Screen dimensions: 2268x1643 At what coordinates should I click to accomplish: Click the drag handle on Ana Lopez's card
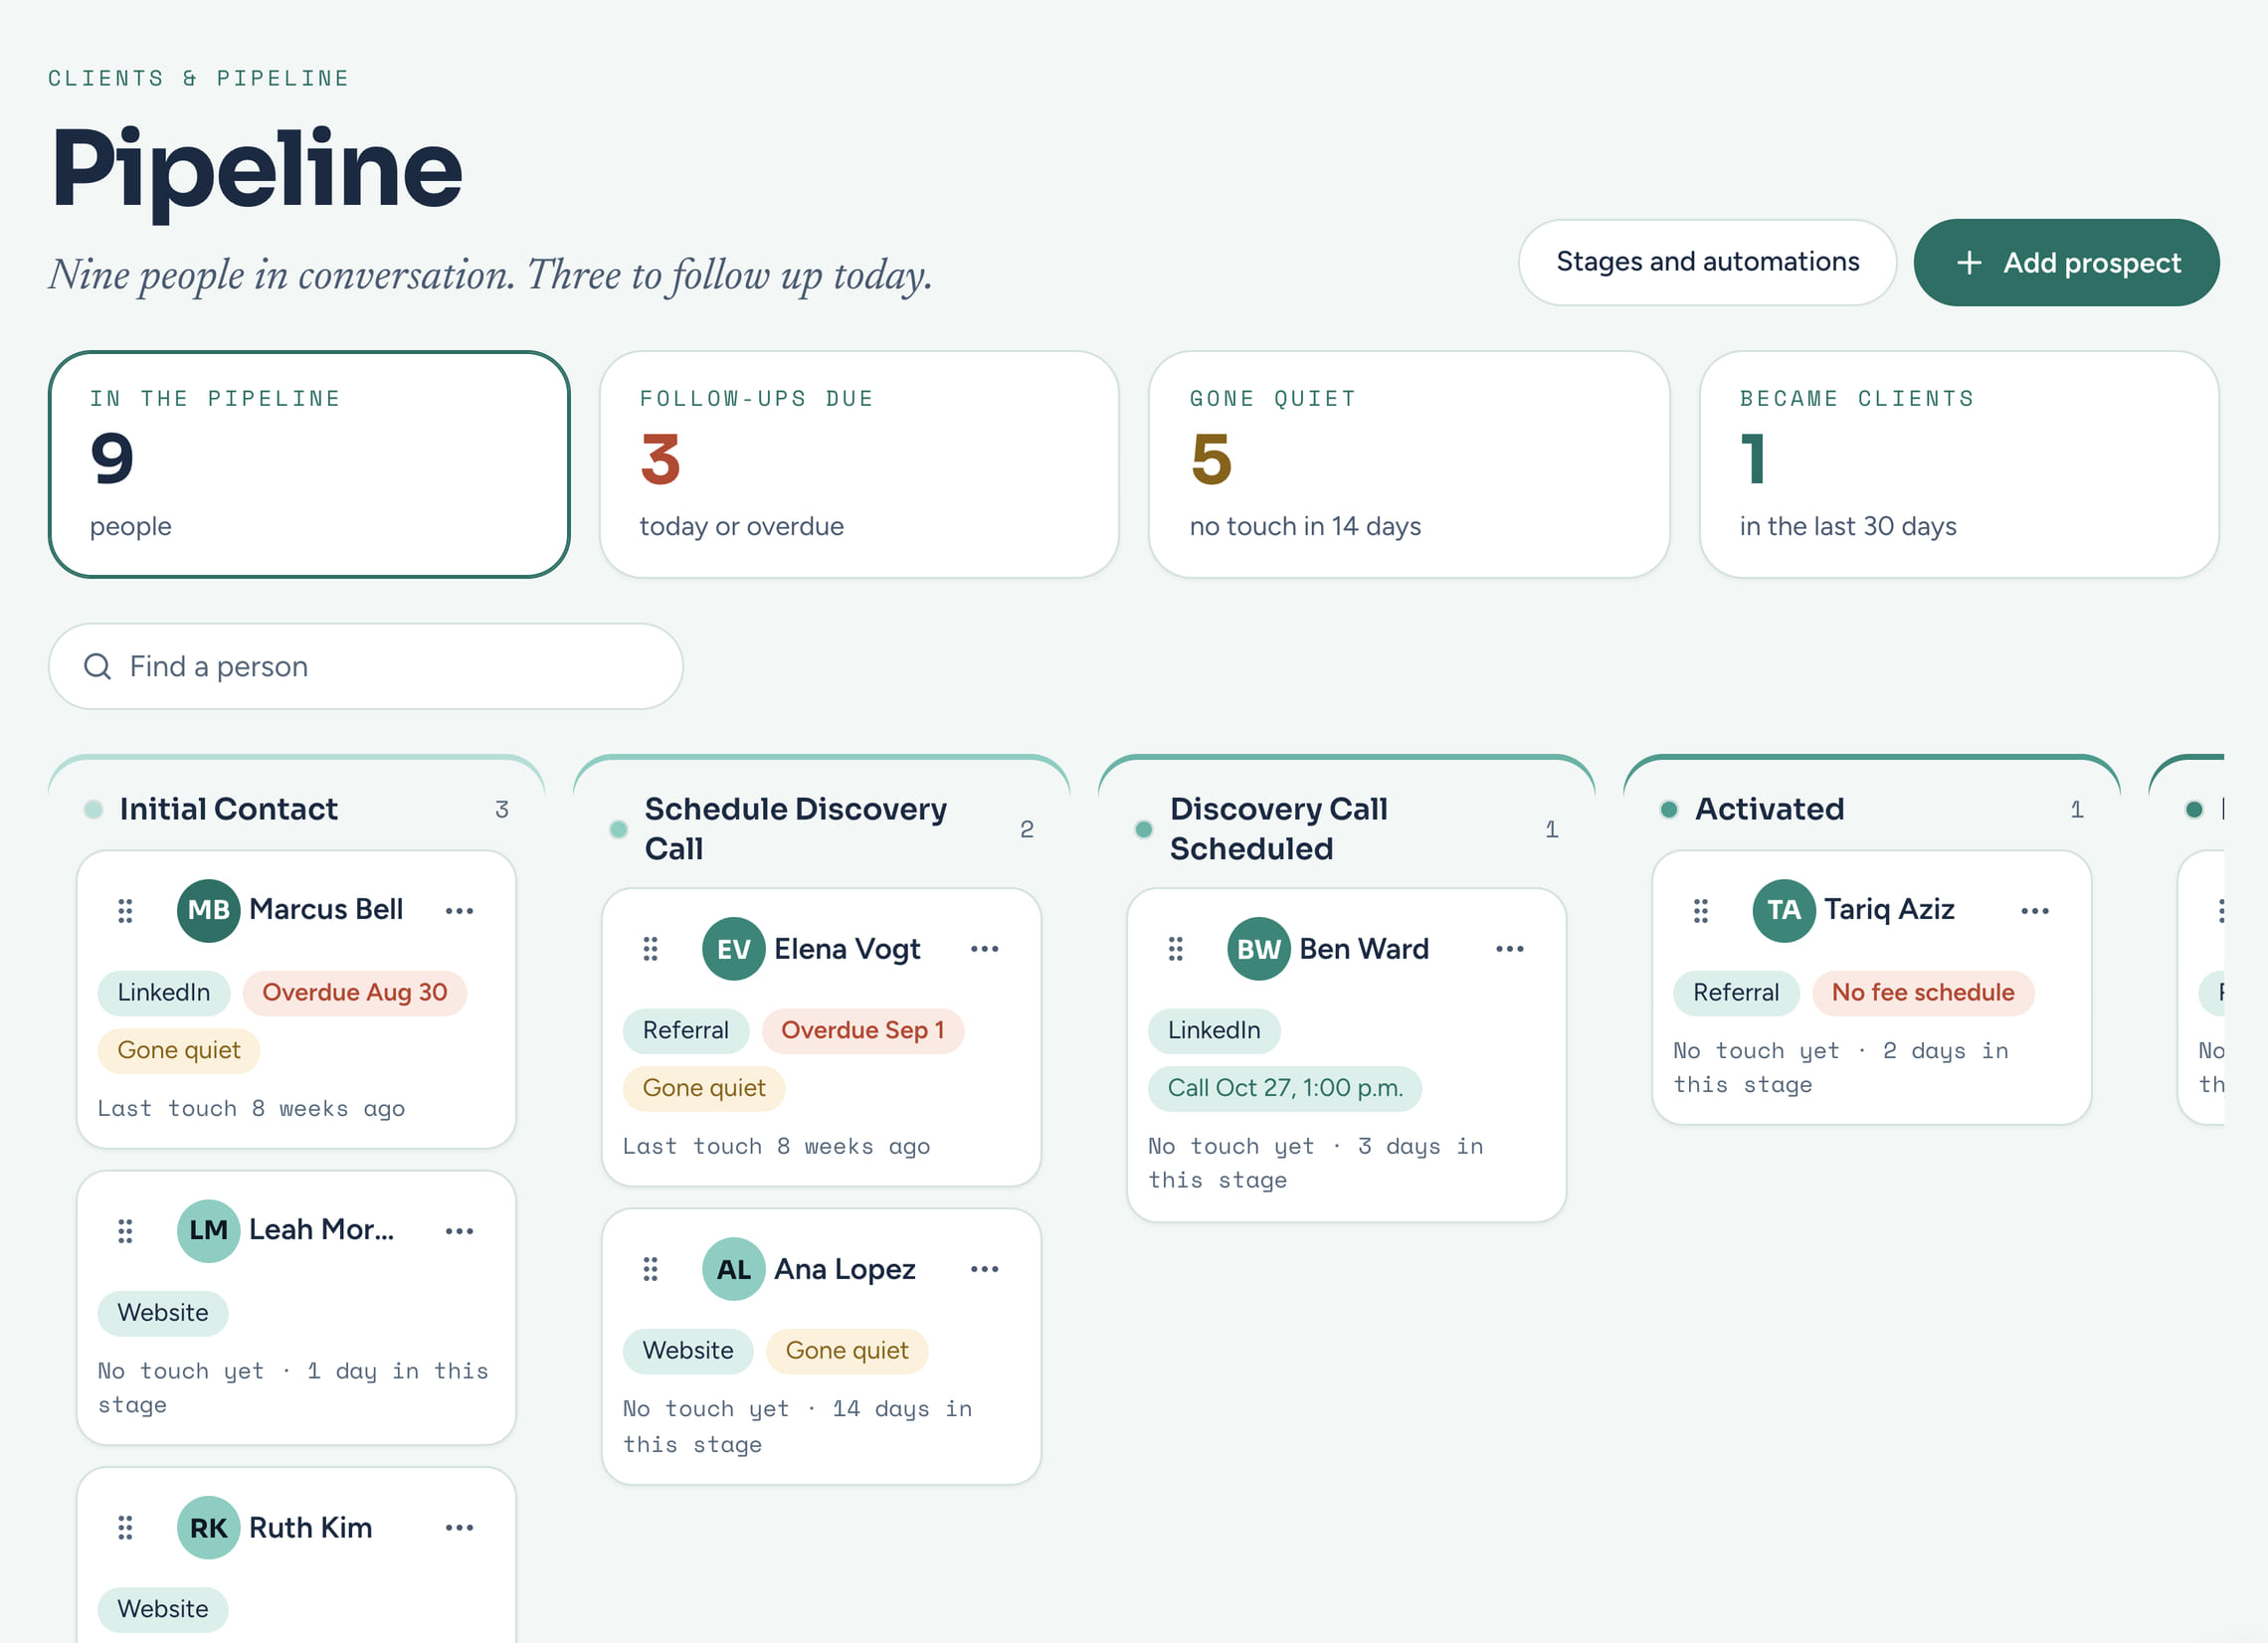pyautogui.click(x=650, y=1268)
